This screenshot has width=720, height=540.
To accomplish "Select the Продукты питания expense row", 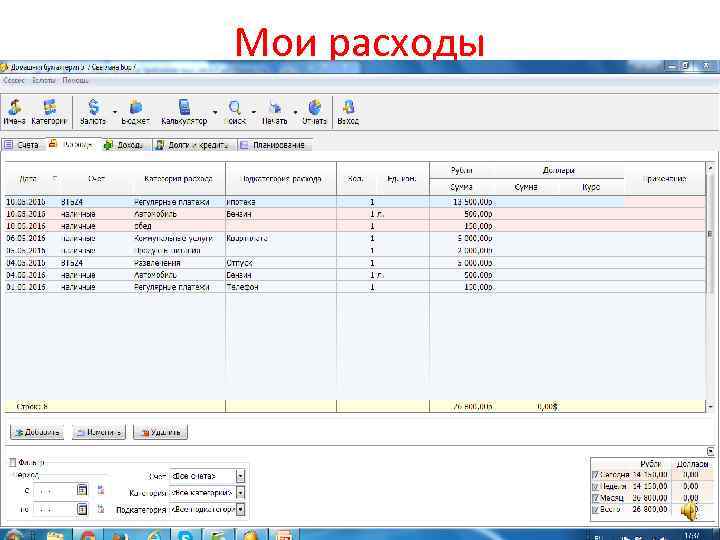I will [x=355, y=251].
